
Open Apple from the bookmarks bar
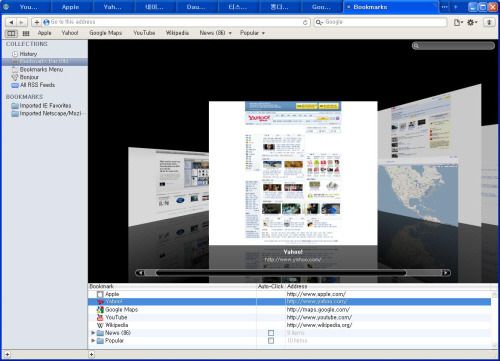pyautogui.click(x=44, y=33)
